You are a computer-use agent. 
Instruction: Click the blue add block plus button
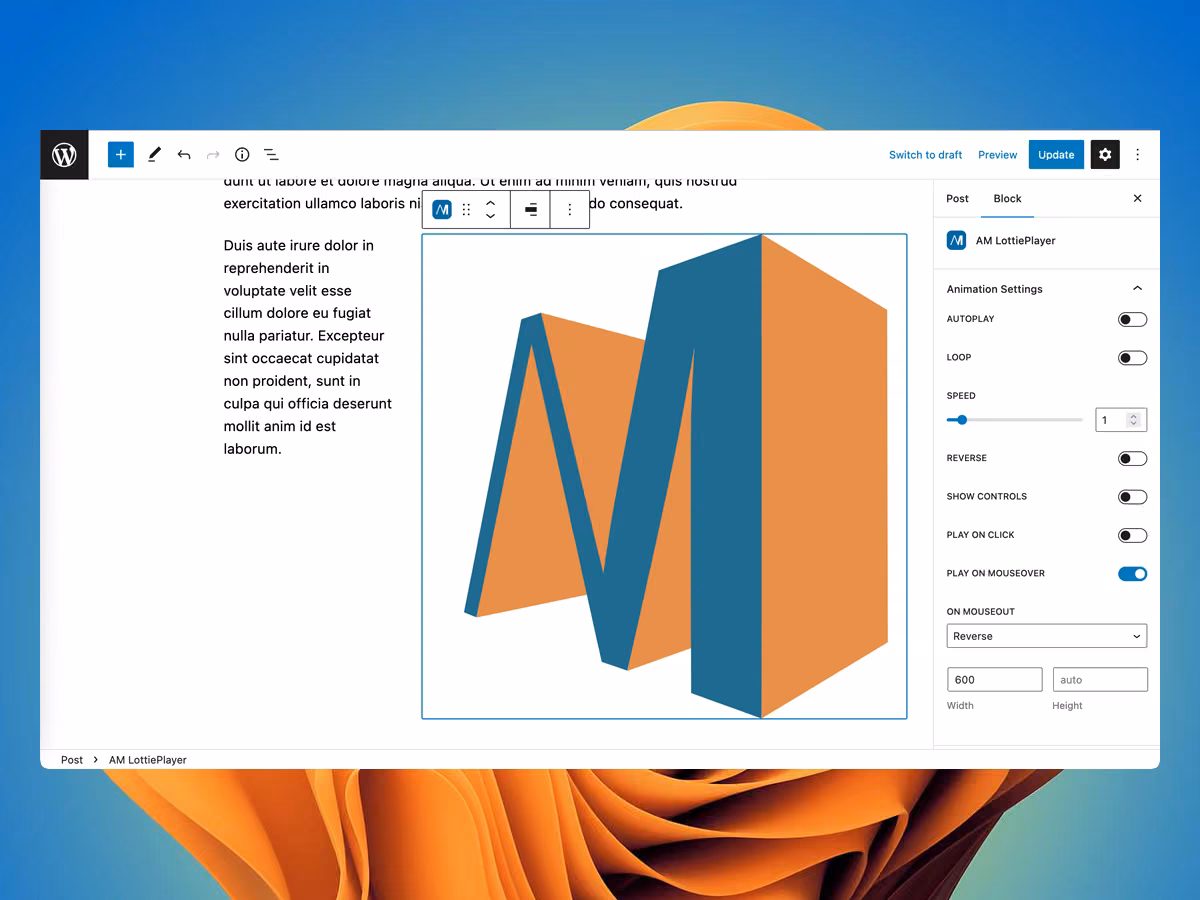(121, 155)
